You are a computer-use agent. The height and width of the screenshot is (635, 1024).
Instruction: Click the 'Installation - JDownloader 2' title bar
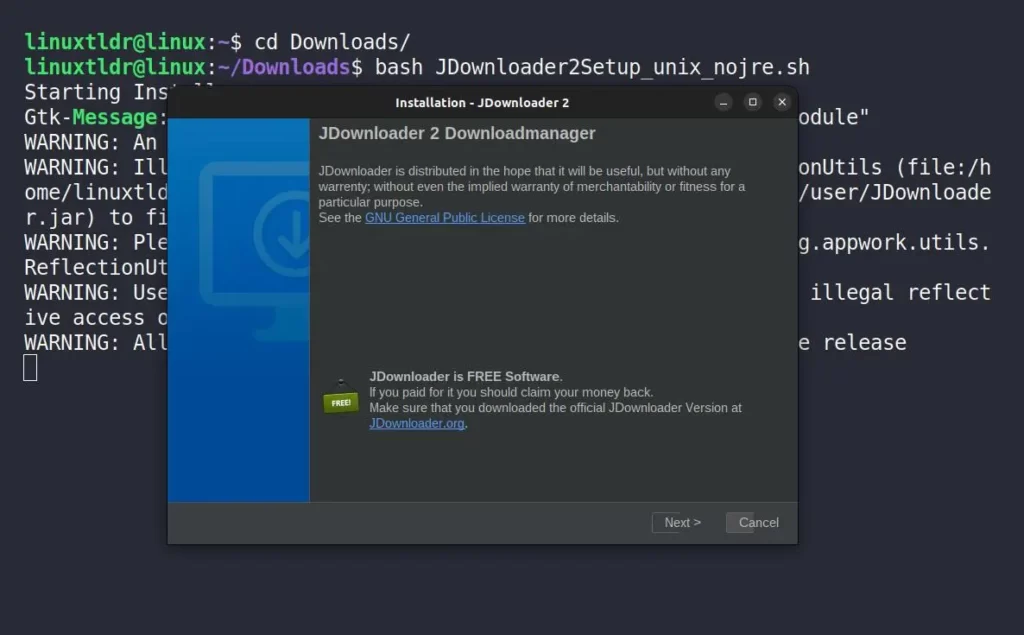482,103
